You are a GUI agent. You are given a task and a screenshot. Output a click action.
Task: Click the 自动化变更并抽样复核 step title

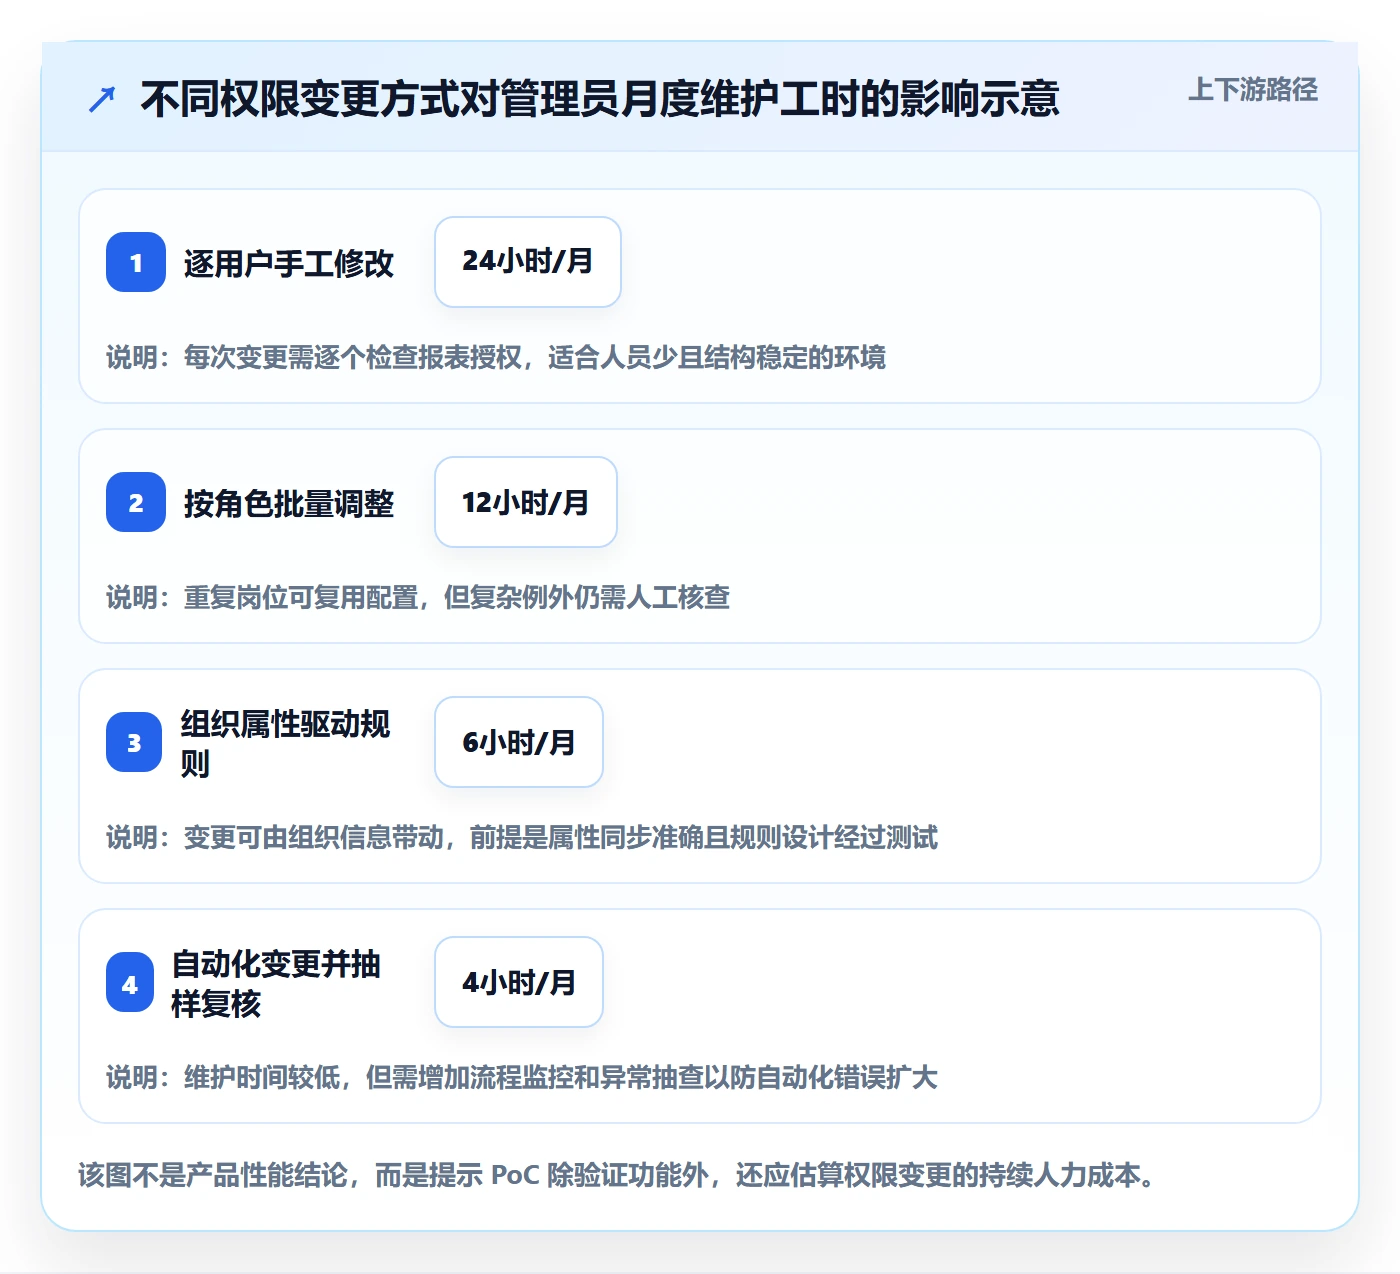[276, 983]
